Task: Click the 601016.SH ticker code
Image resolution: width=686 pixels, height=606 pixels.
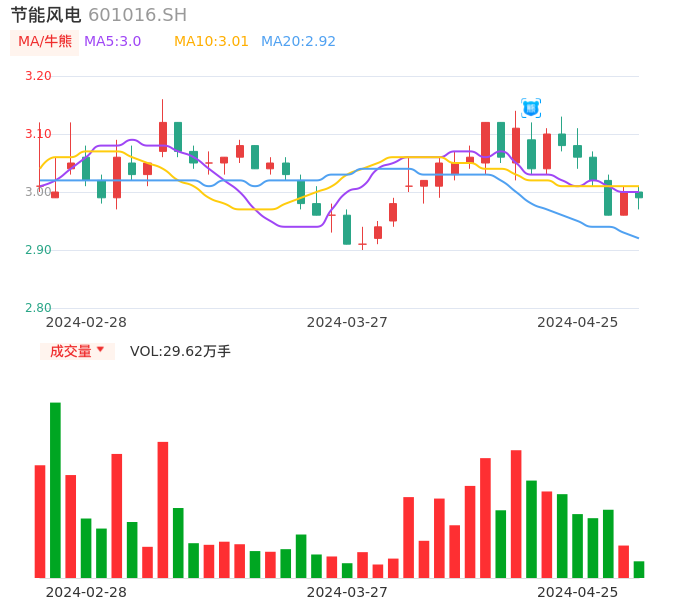Action: (137, 15)
